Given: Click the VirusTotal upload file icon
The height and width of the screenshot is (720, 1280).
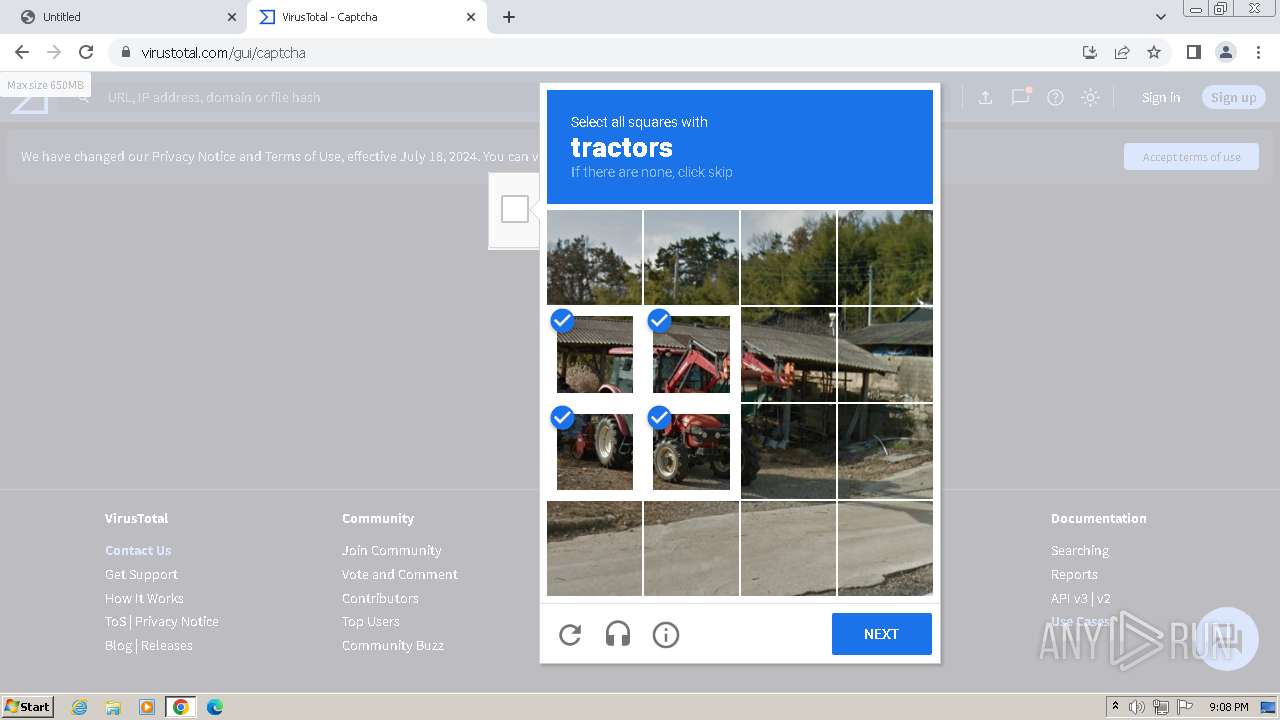Looking at the screenshot, I should pos(985,97).
